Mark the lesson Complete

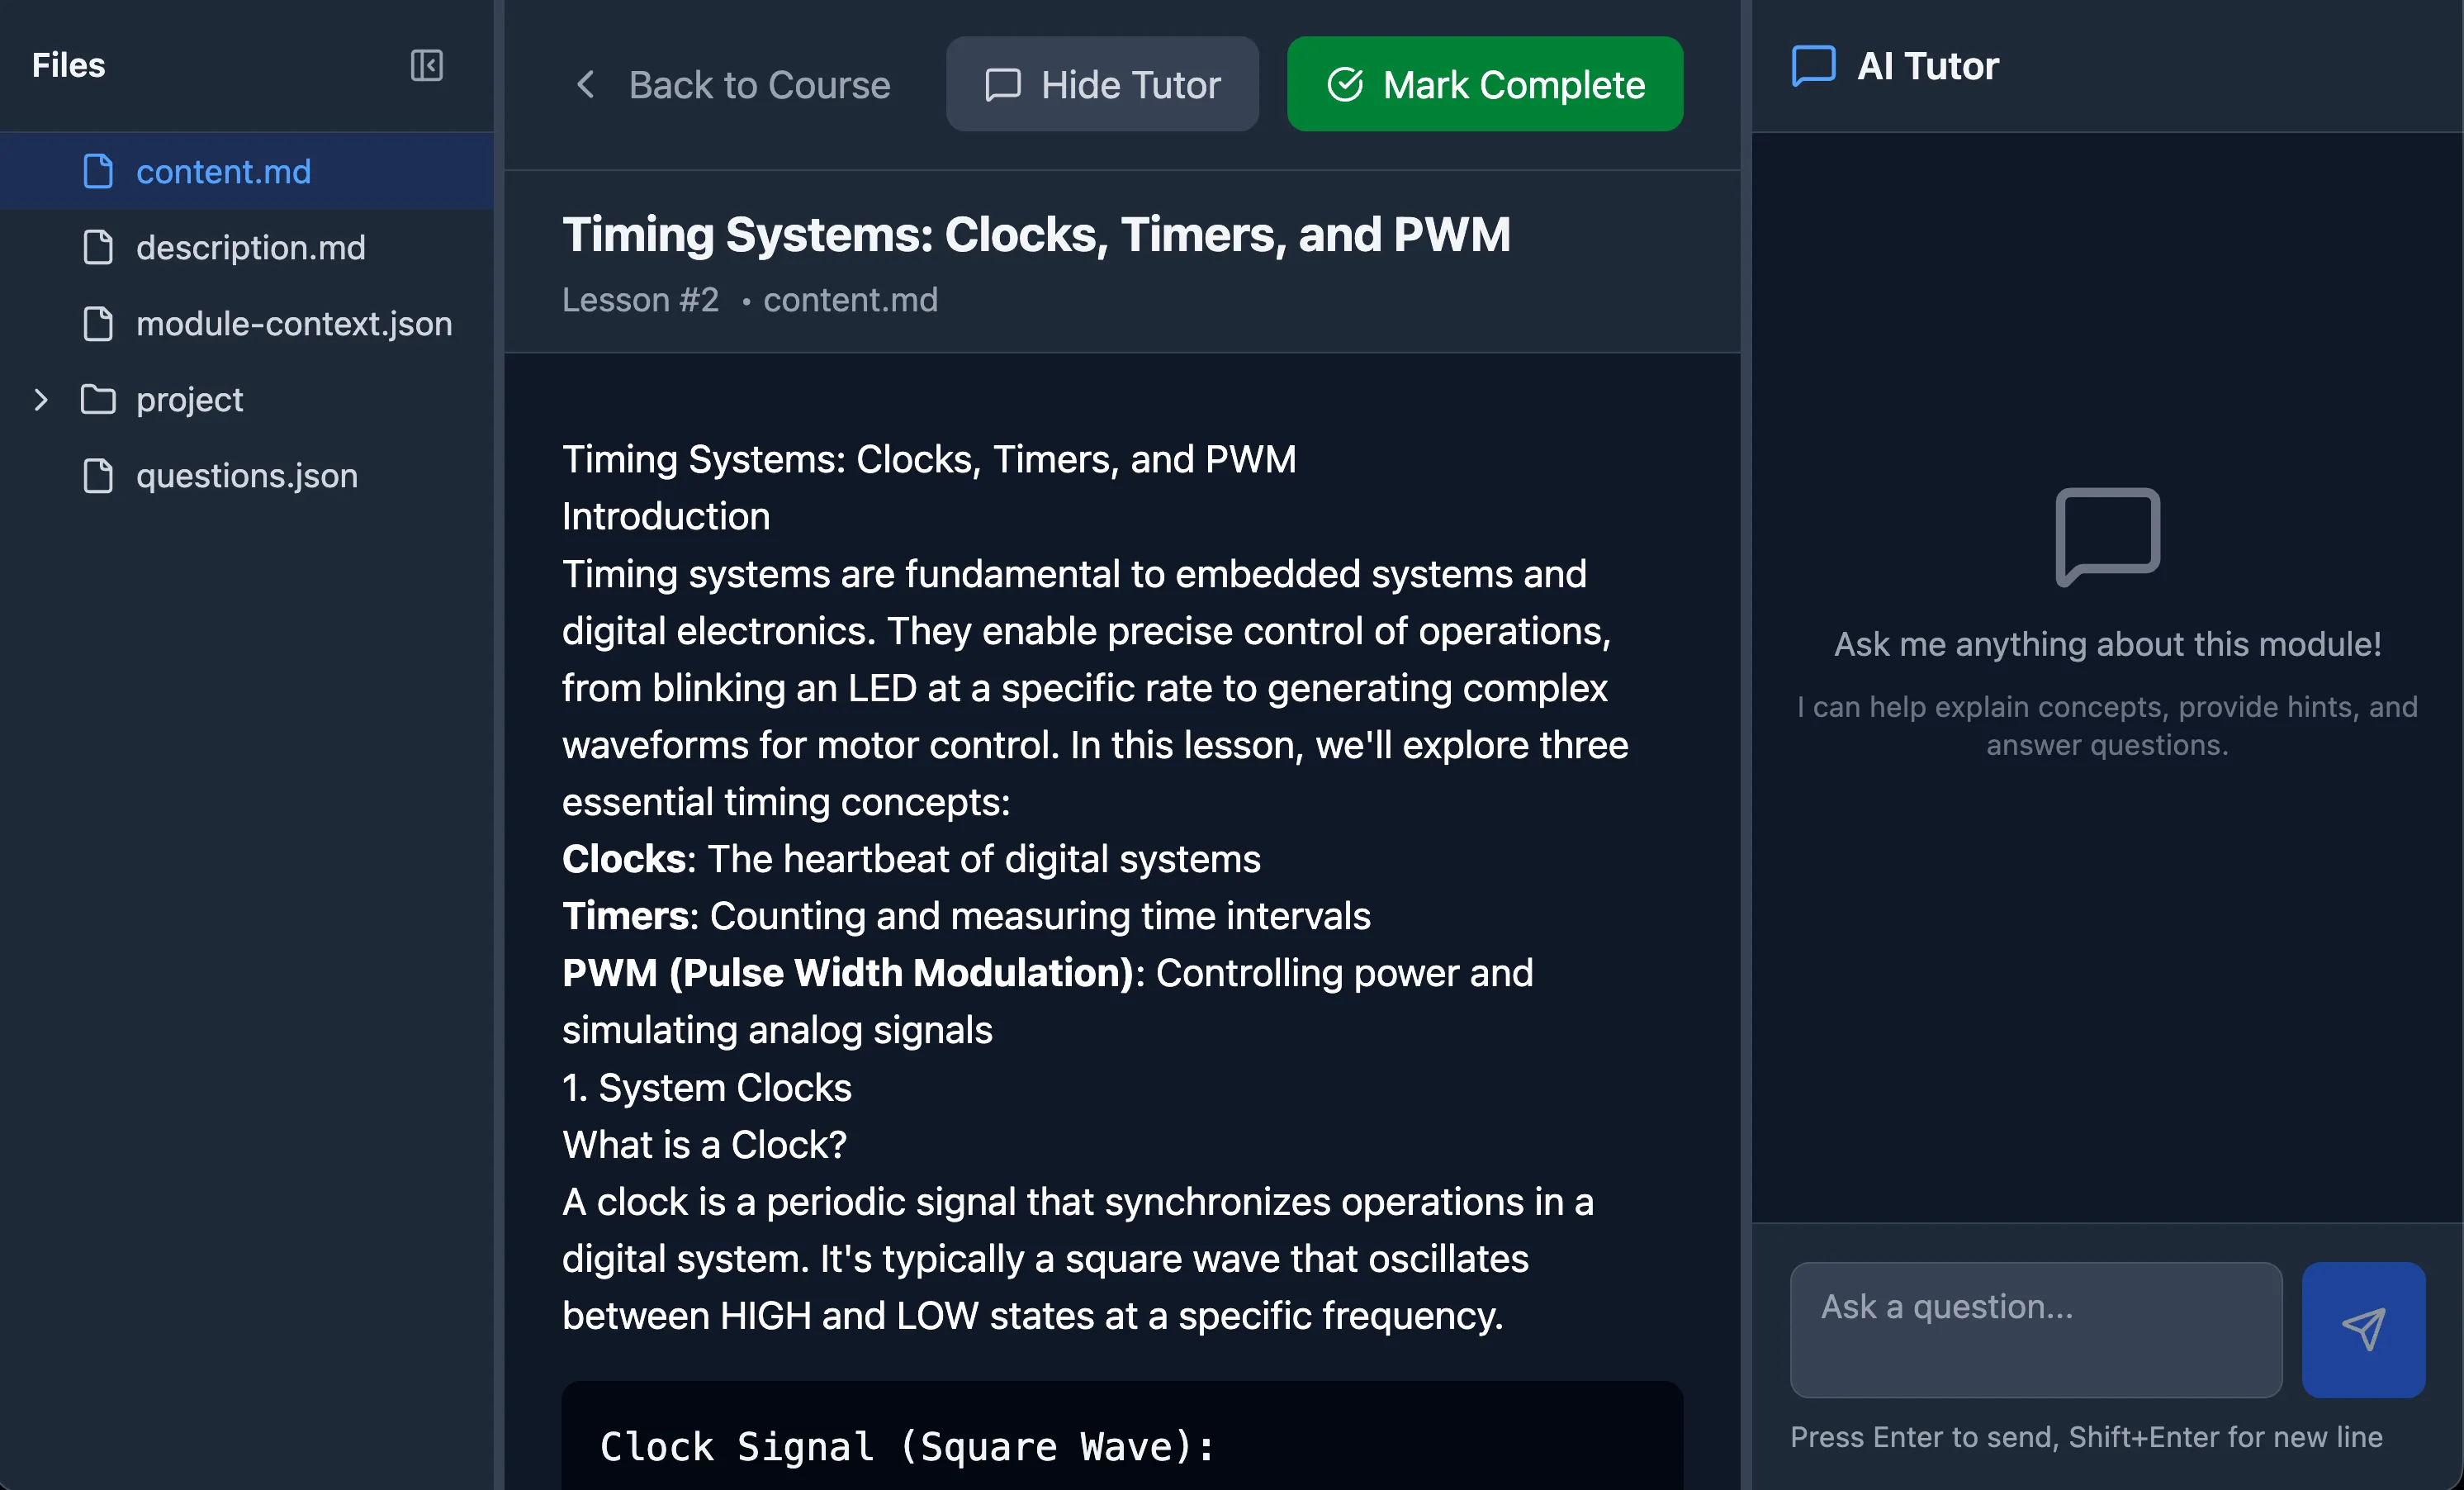tap(1485, 84)
